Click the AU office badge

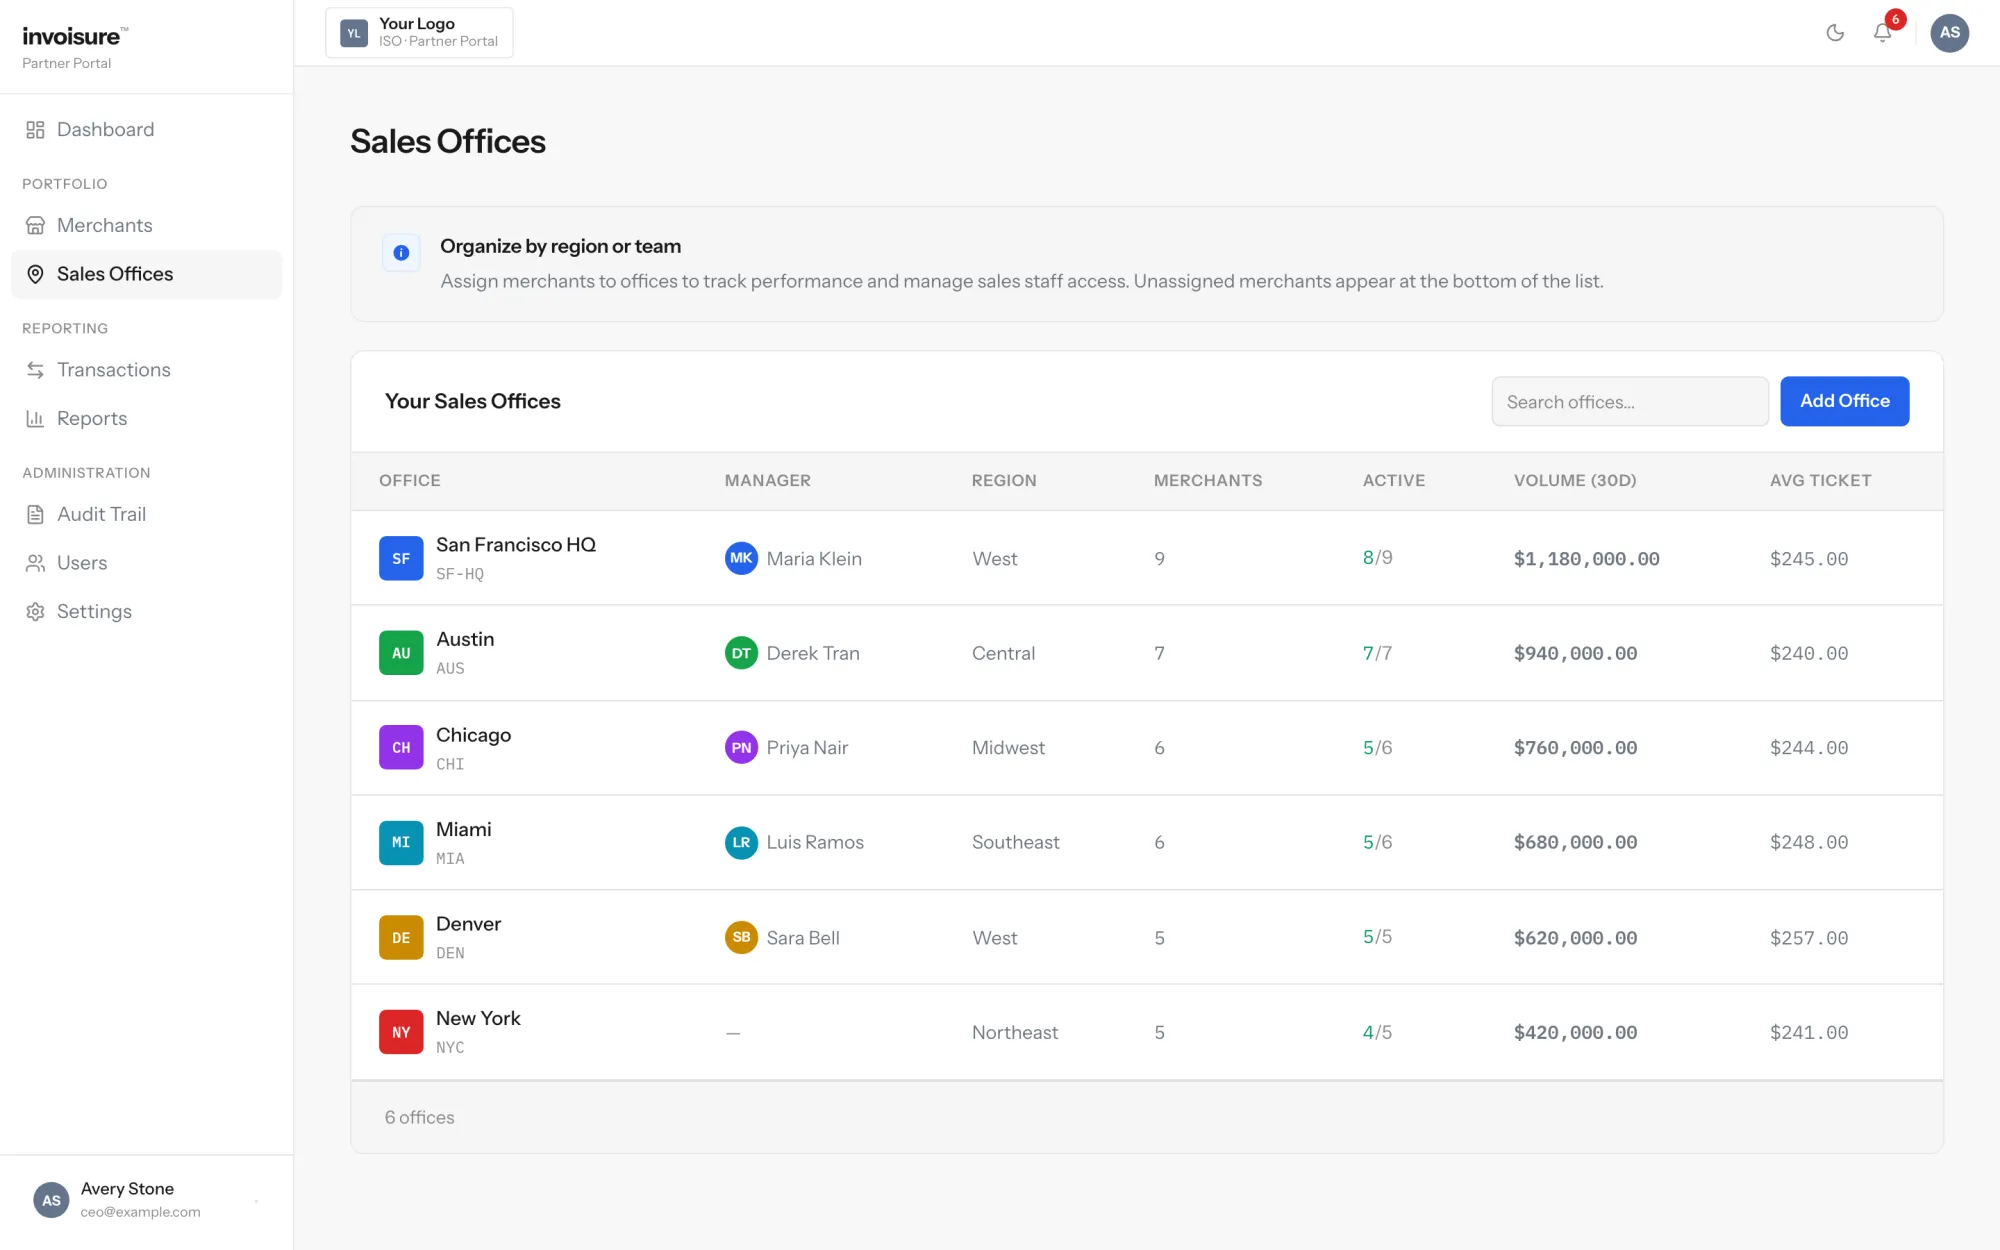coord(401,653)
